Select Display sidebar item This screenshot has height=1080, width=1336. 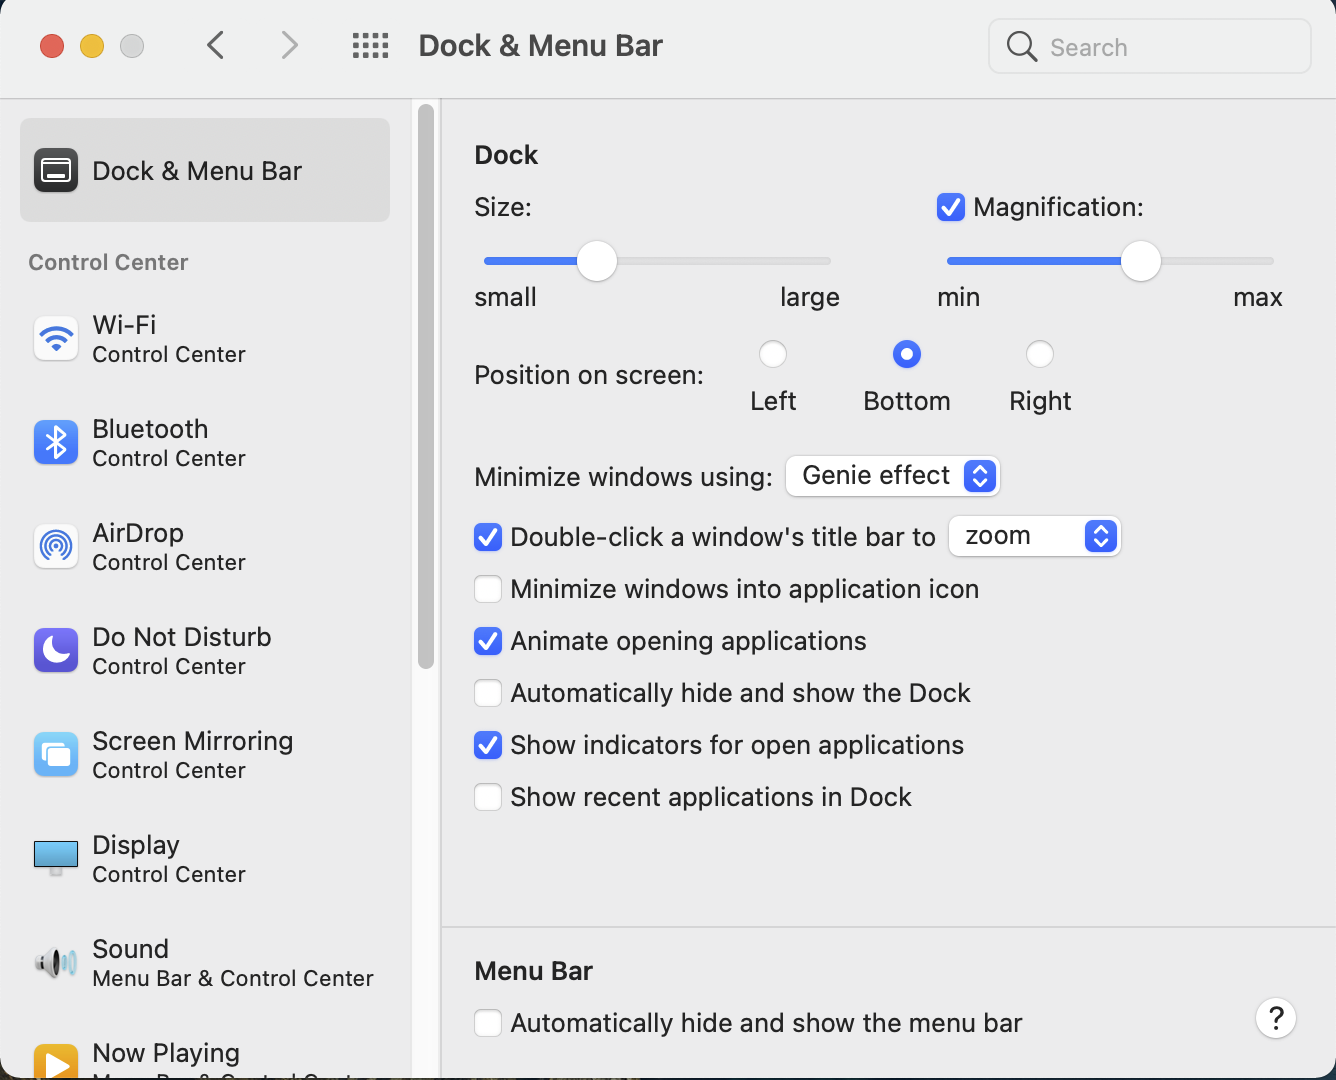tap(205, 859)
